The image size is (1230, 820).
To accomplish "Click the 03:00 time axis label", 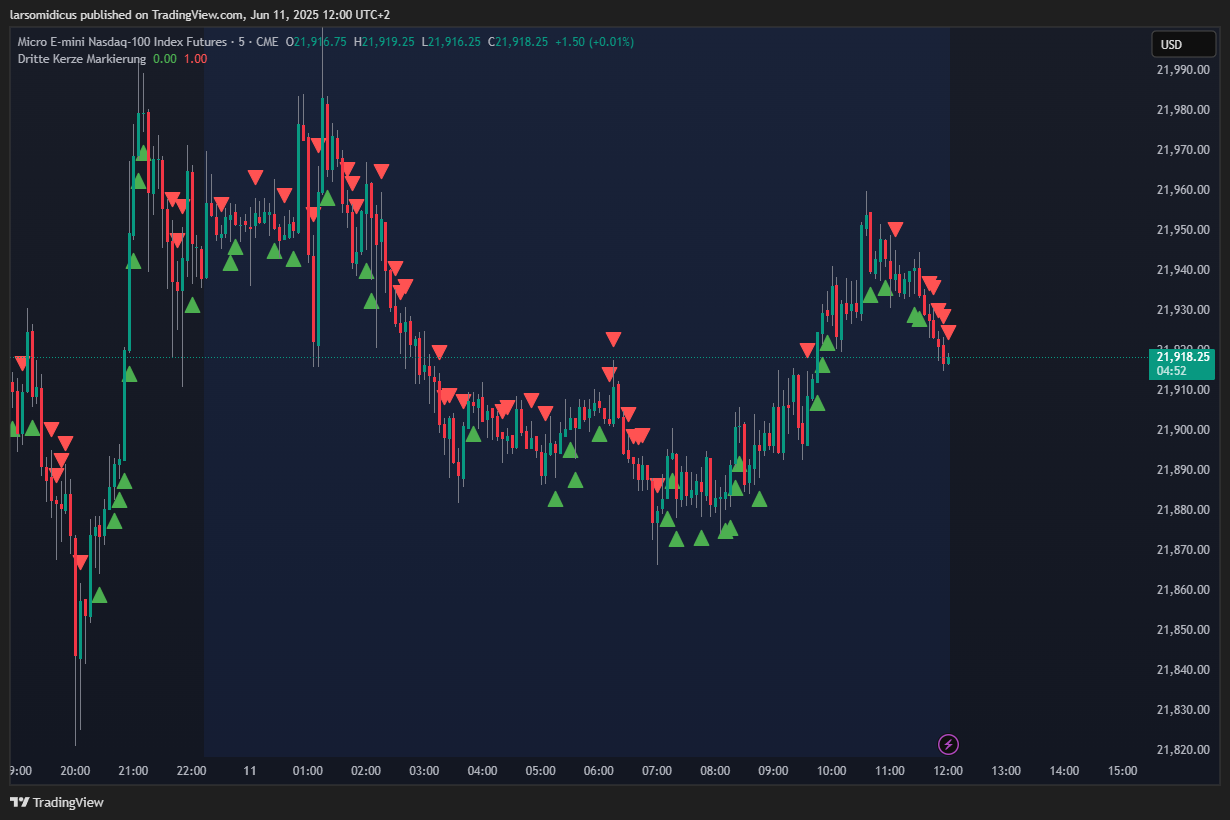I will click(424, 771).
